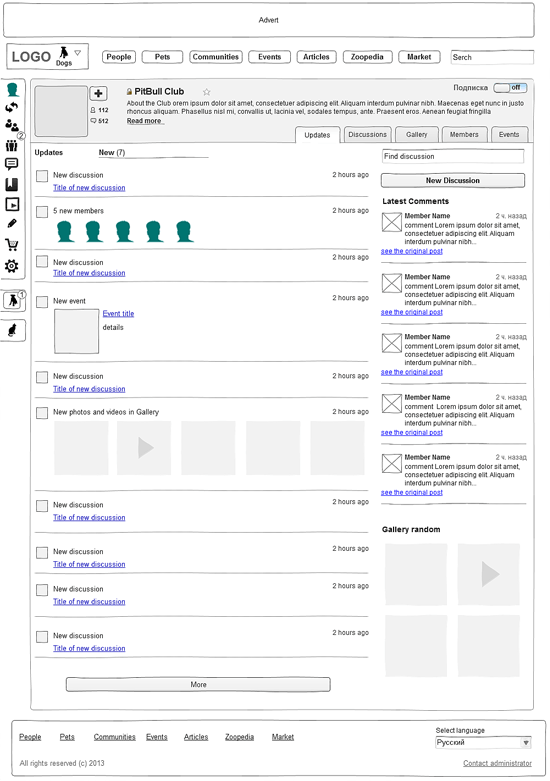Viewport: 550px width, 781px height.
Task: Select the cat pet icon in sidebar
Action: click(12, 330)
